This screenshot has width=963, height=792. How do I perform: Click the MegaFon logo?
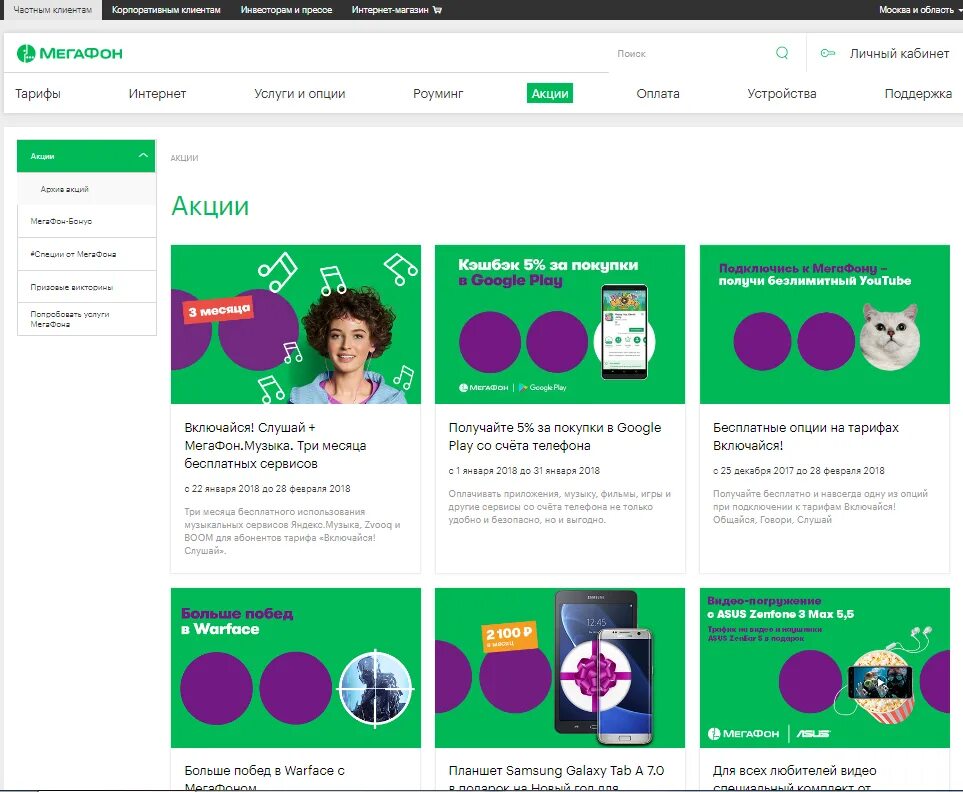69,53
